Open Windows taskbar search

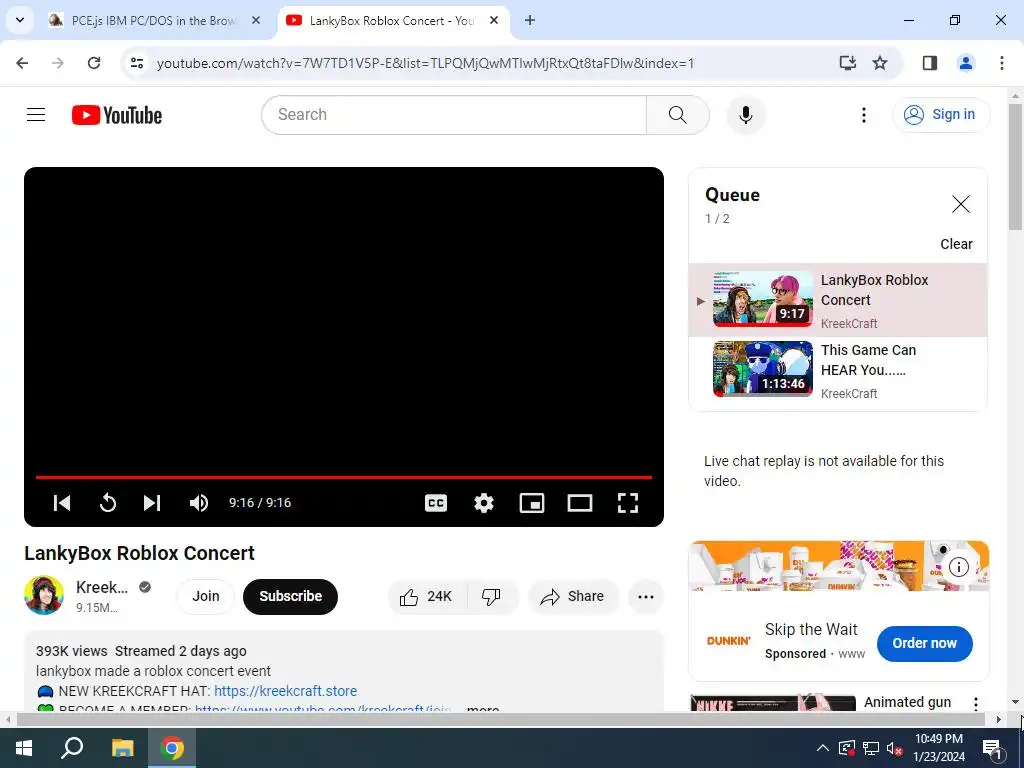pyautogui.click(x=72, y=748)
